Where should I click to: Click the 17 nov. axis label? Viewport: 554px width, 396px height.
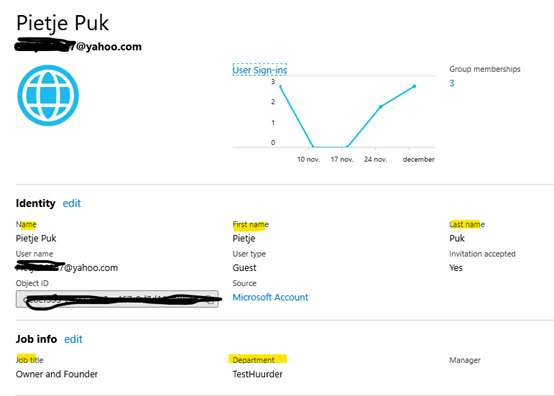tap(342, 159)
